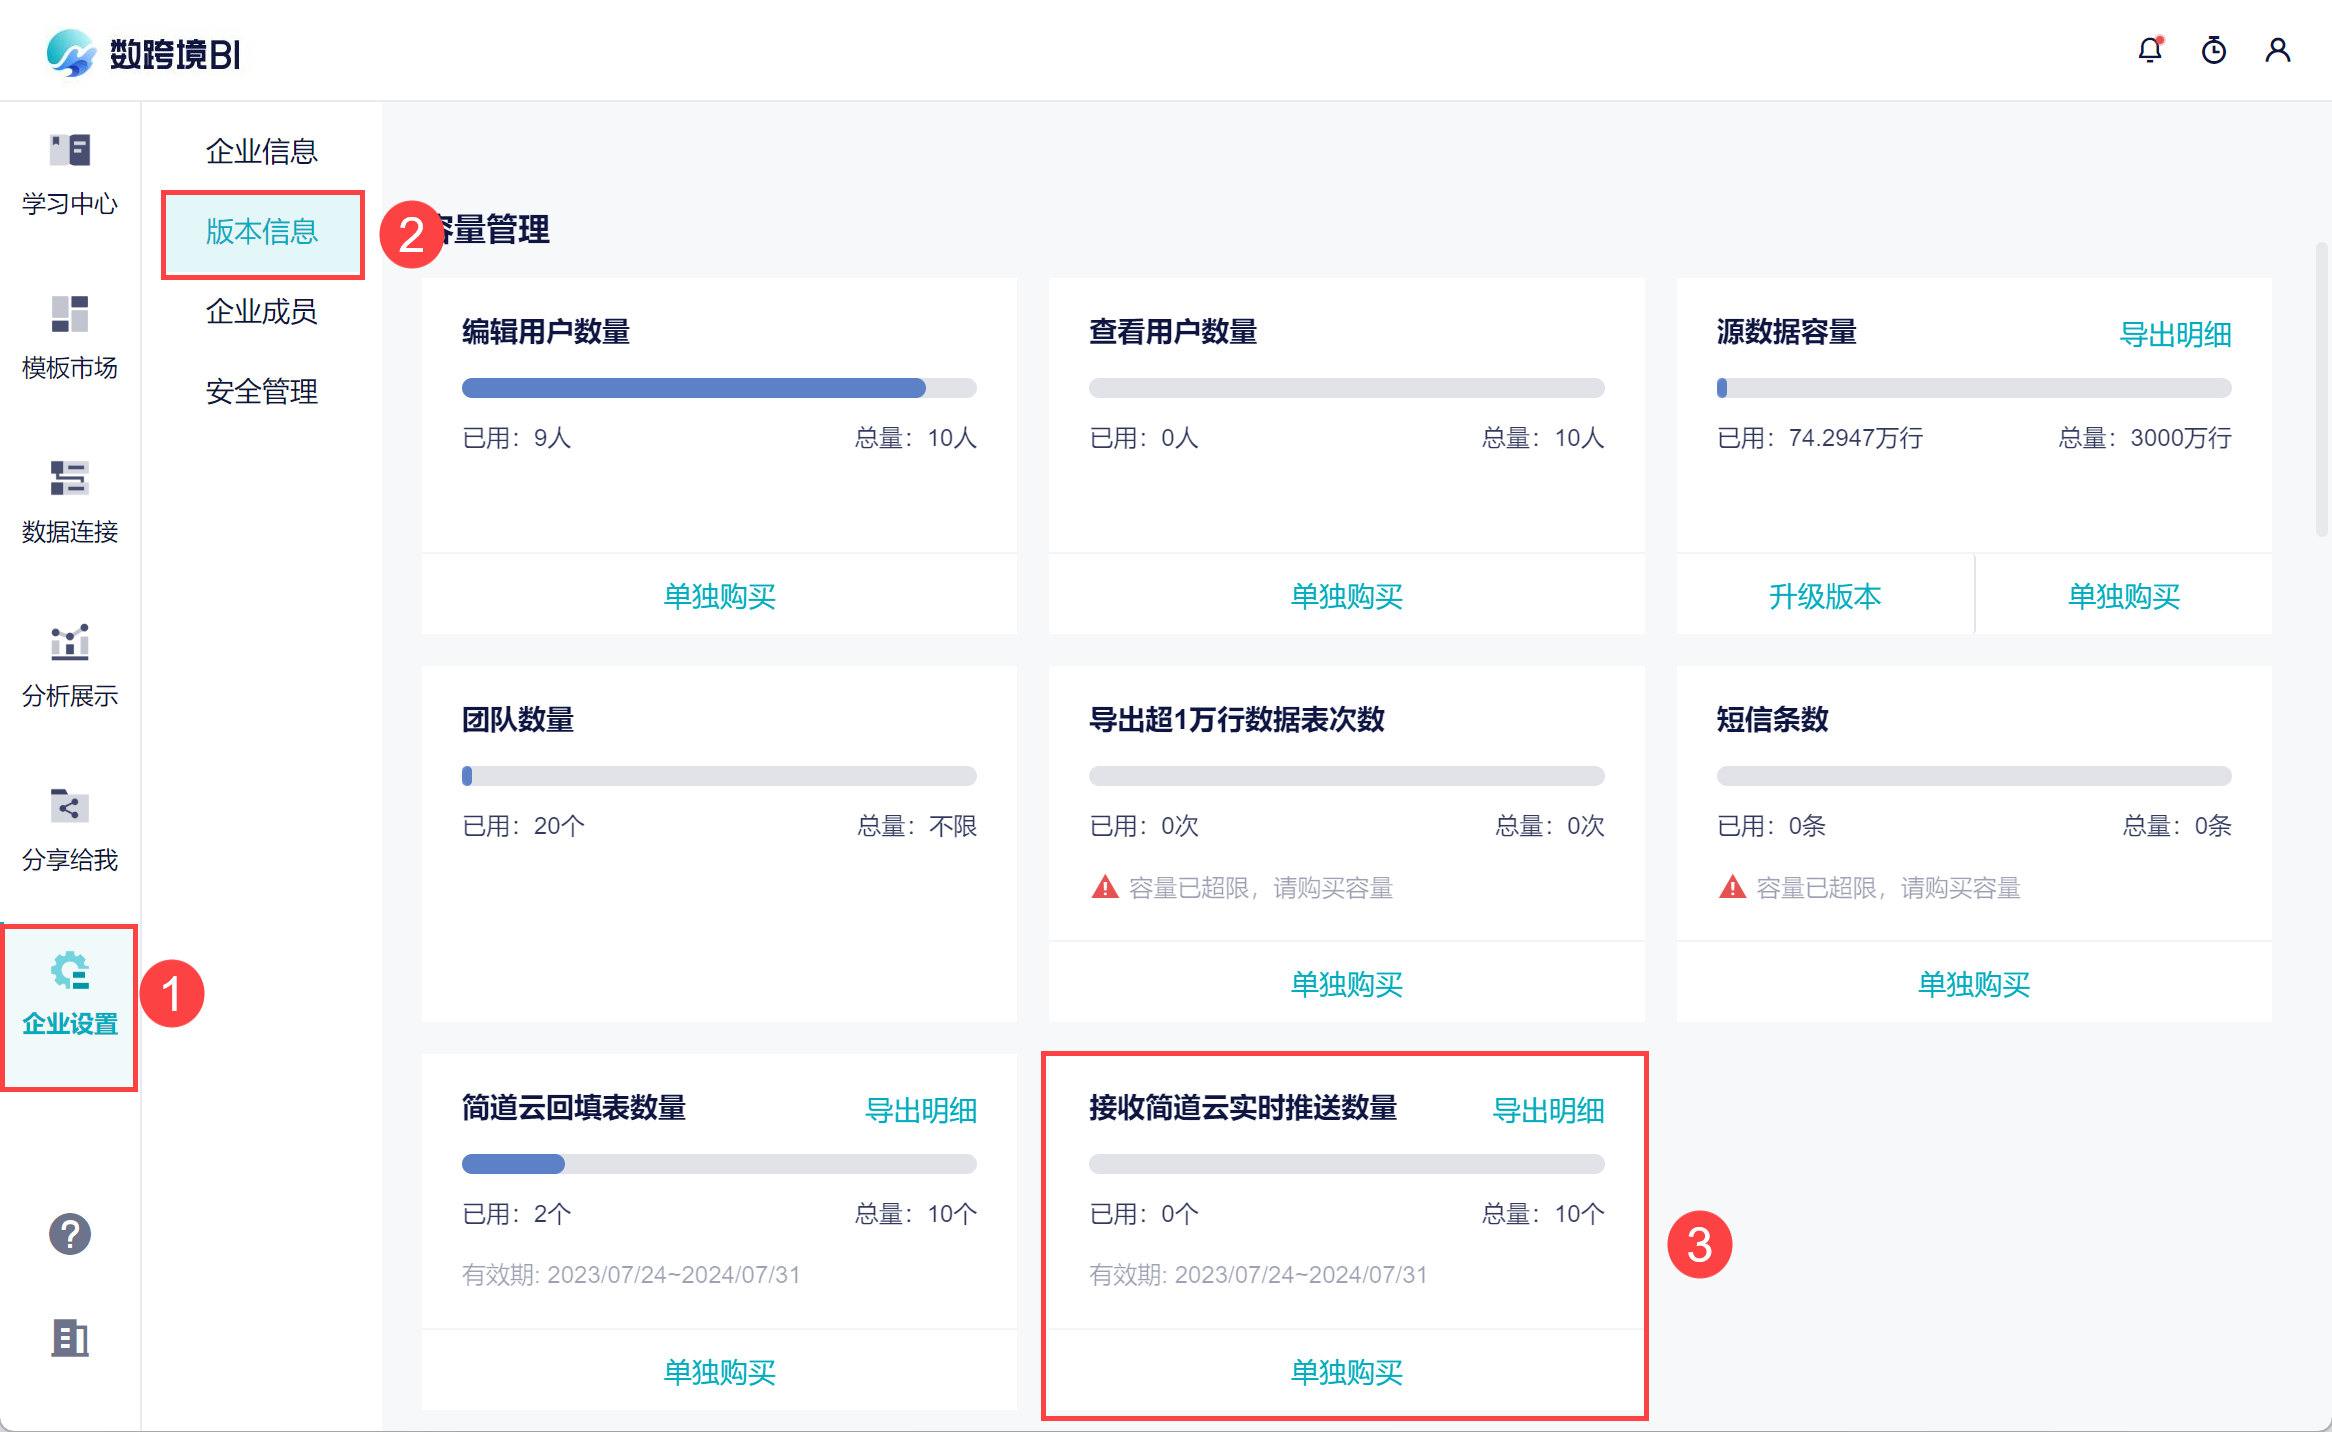Click the help question mark icon

click(70, 1234)
